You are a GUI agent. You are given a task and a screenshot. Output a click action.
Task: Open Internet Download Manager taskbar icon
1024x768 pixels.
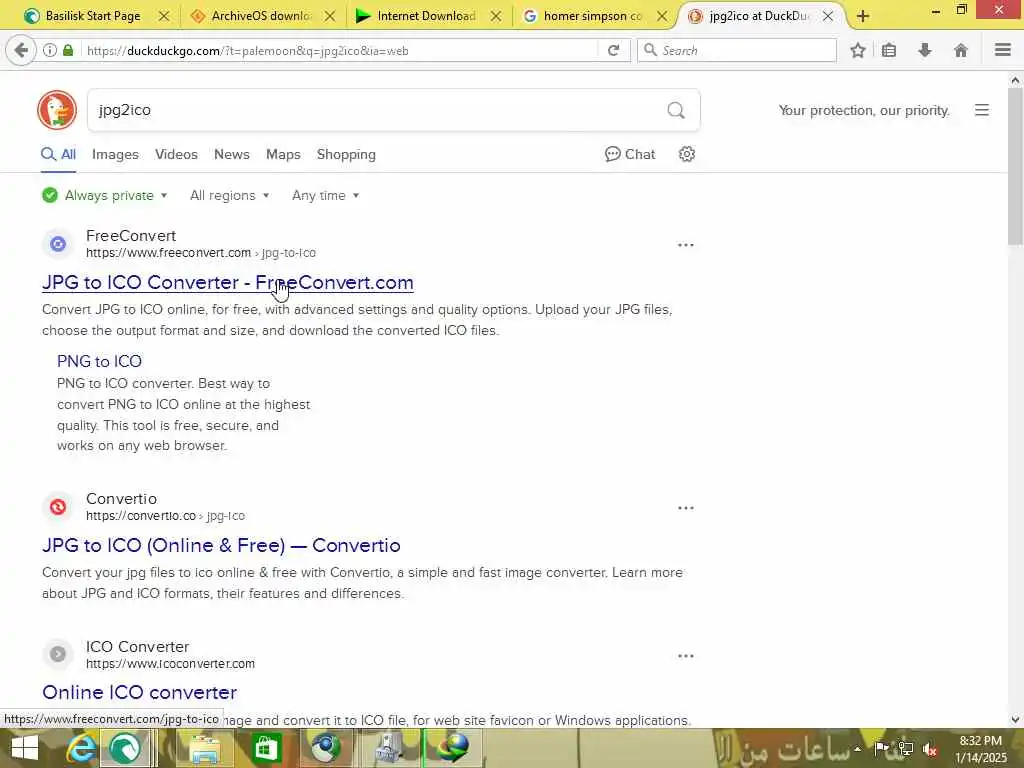(x=453, y=748)
